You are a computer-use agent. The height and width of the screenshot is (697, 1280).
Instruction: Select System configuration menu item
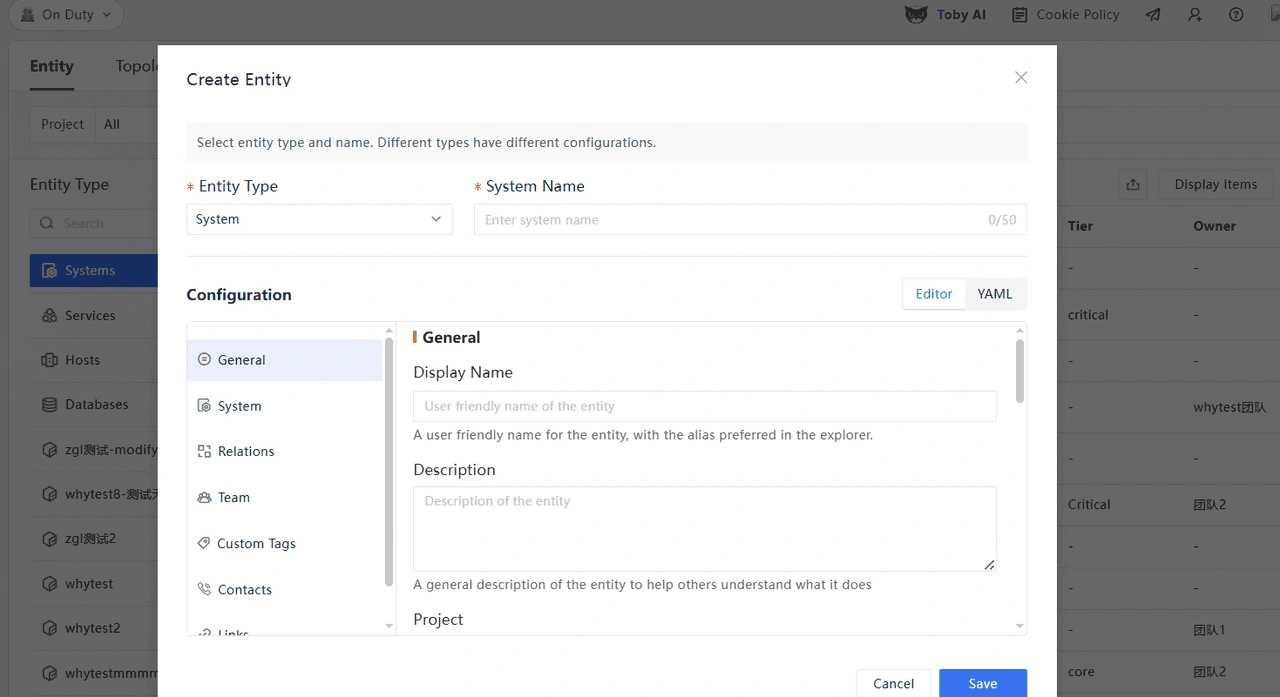click(x=240, y=406)
